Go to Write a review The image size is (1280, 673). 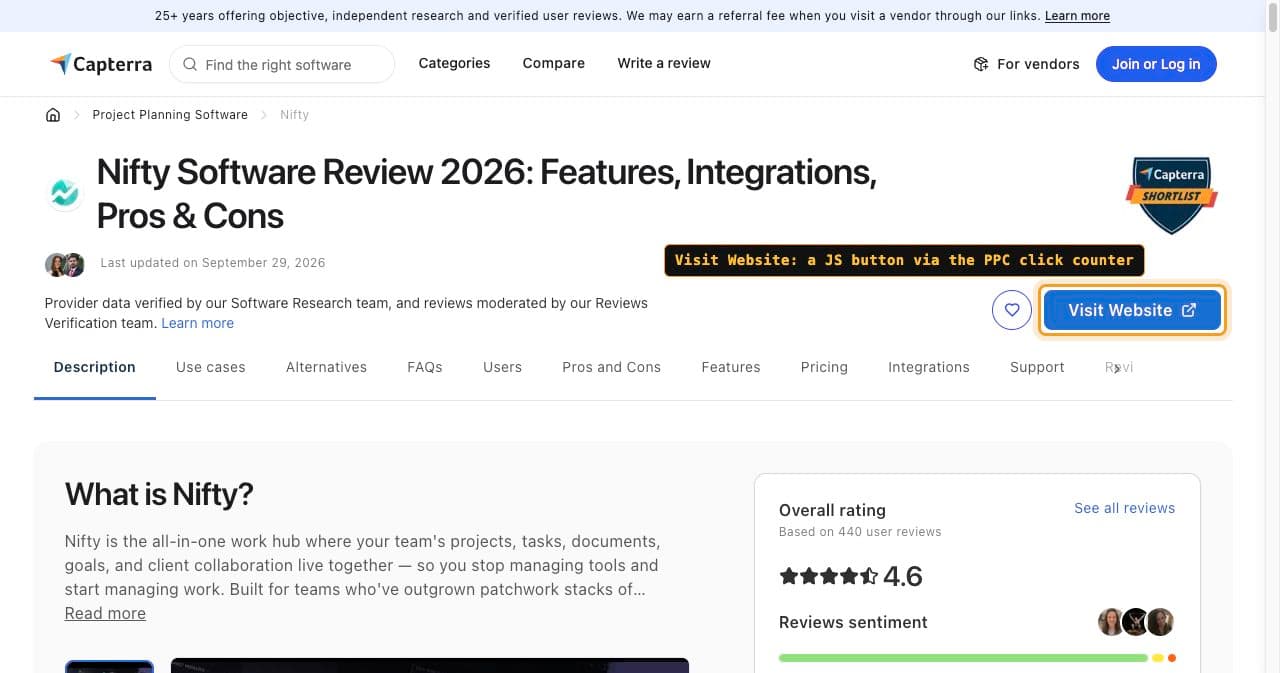tap(664, 63)
